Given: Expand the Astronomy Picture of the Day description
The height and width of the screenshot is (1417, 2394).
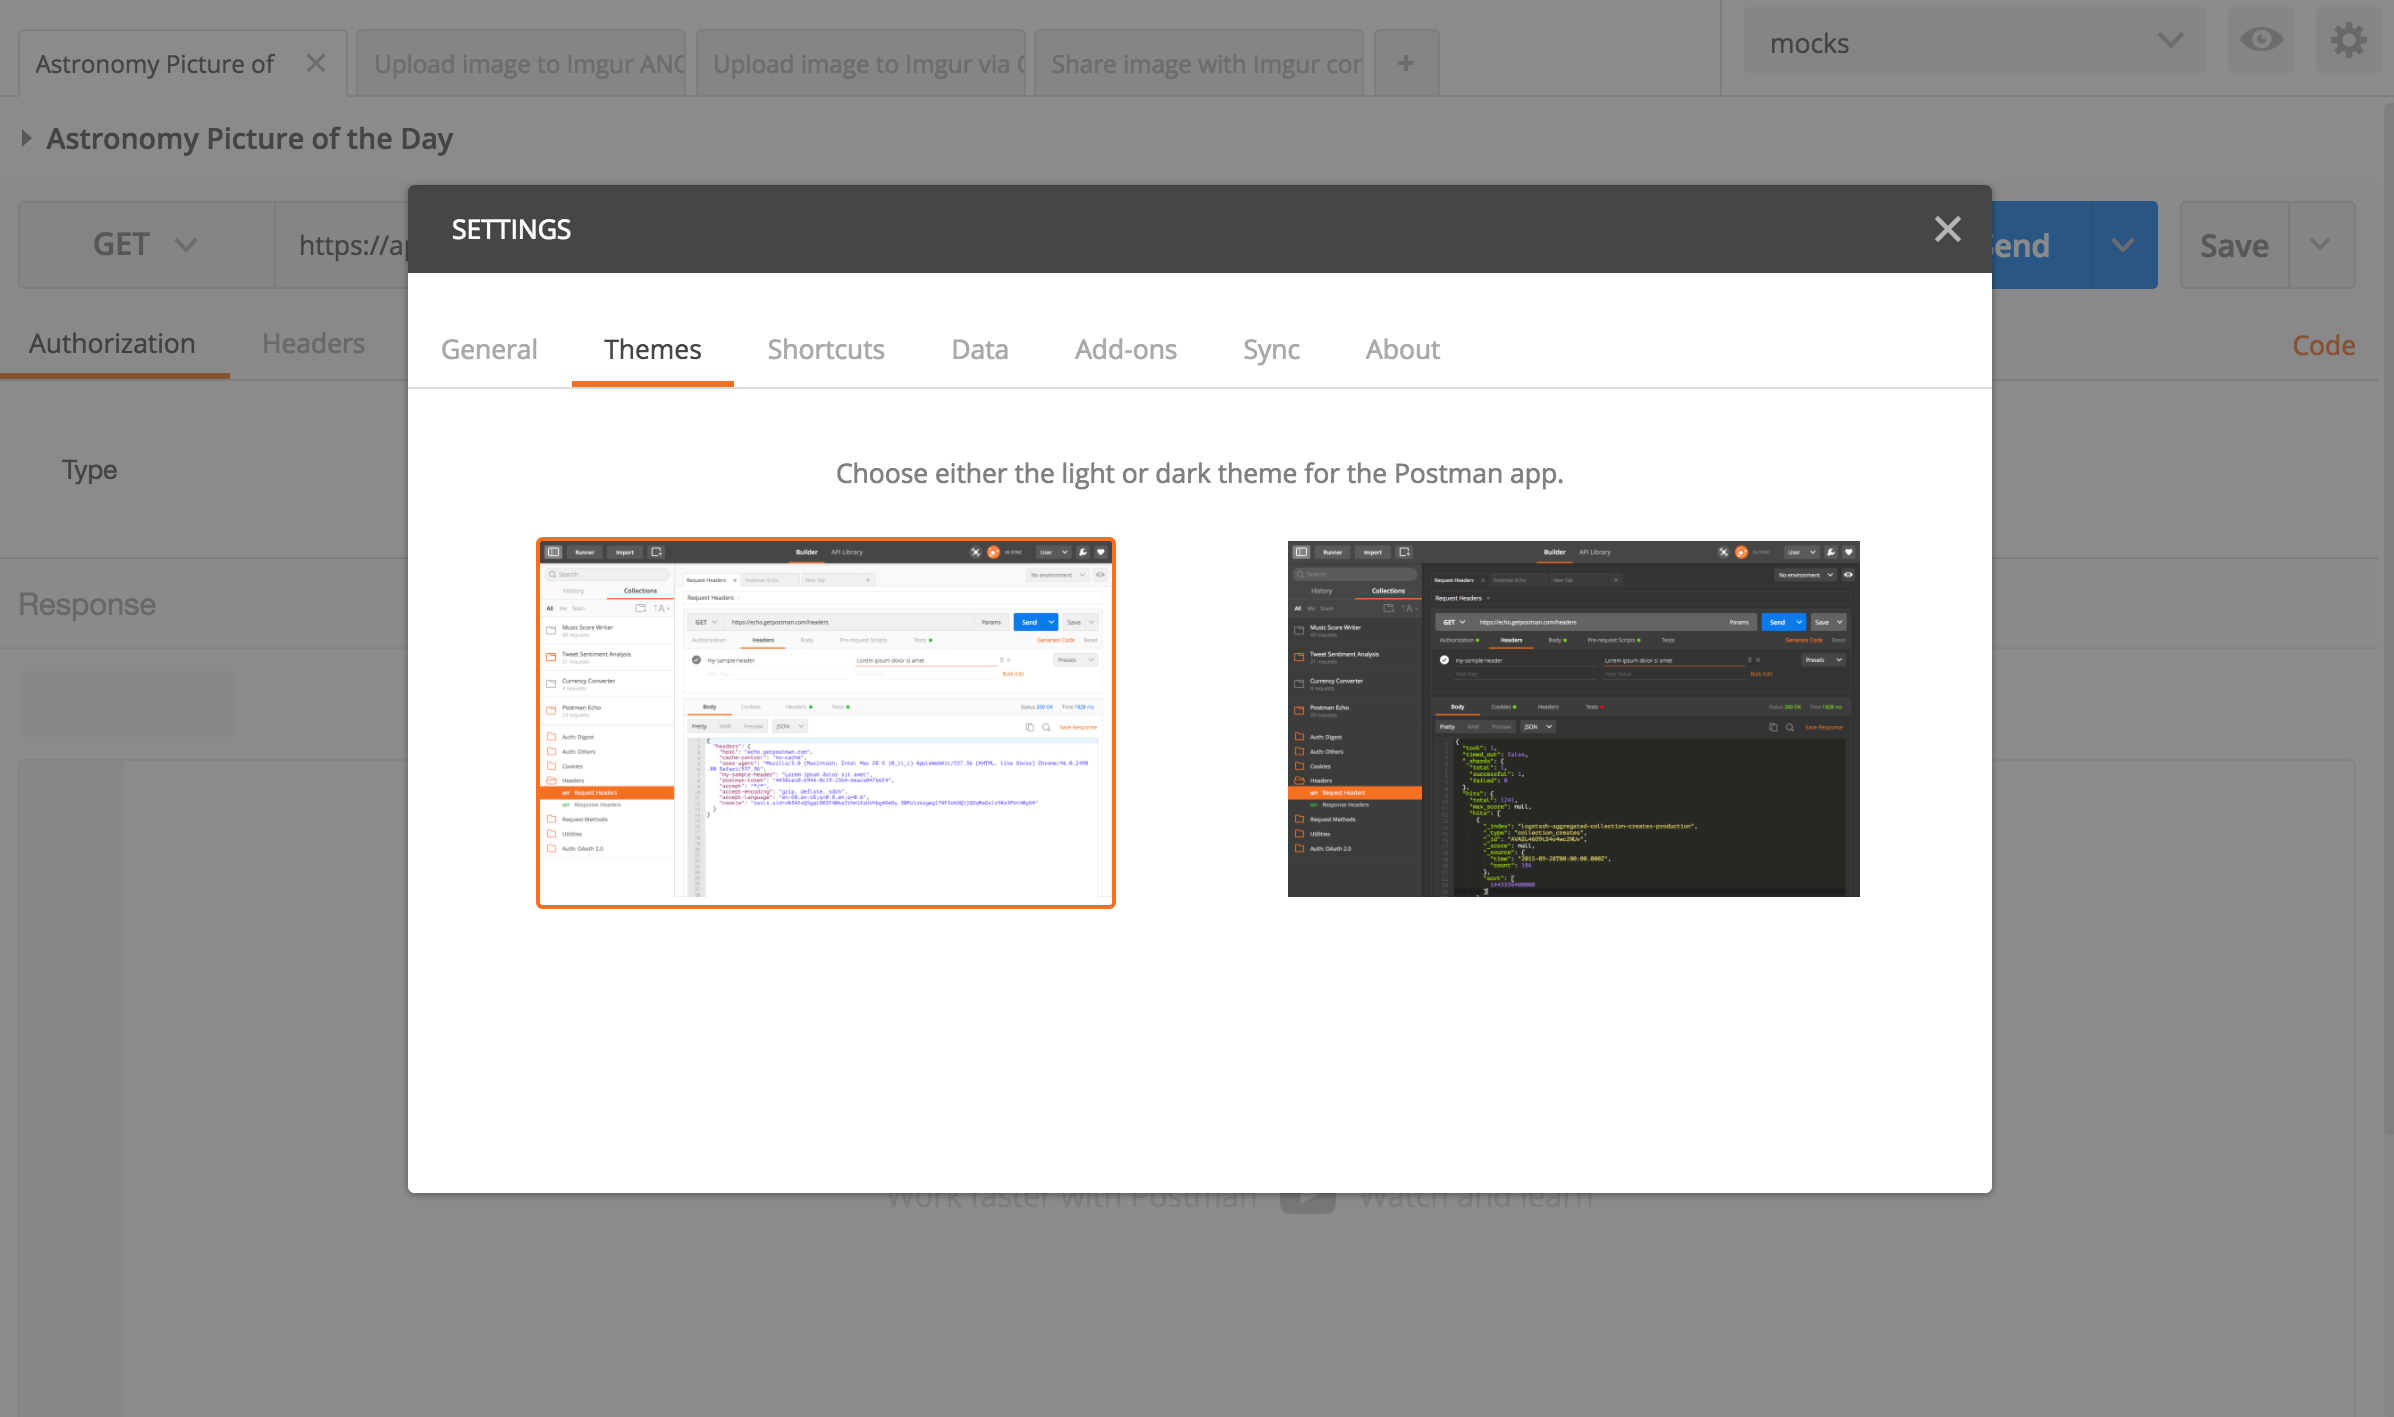Looking at the screenshot, I should (x=27, y=138).
